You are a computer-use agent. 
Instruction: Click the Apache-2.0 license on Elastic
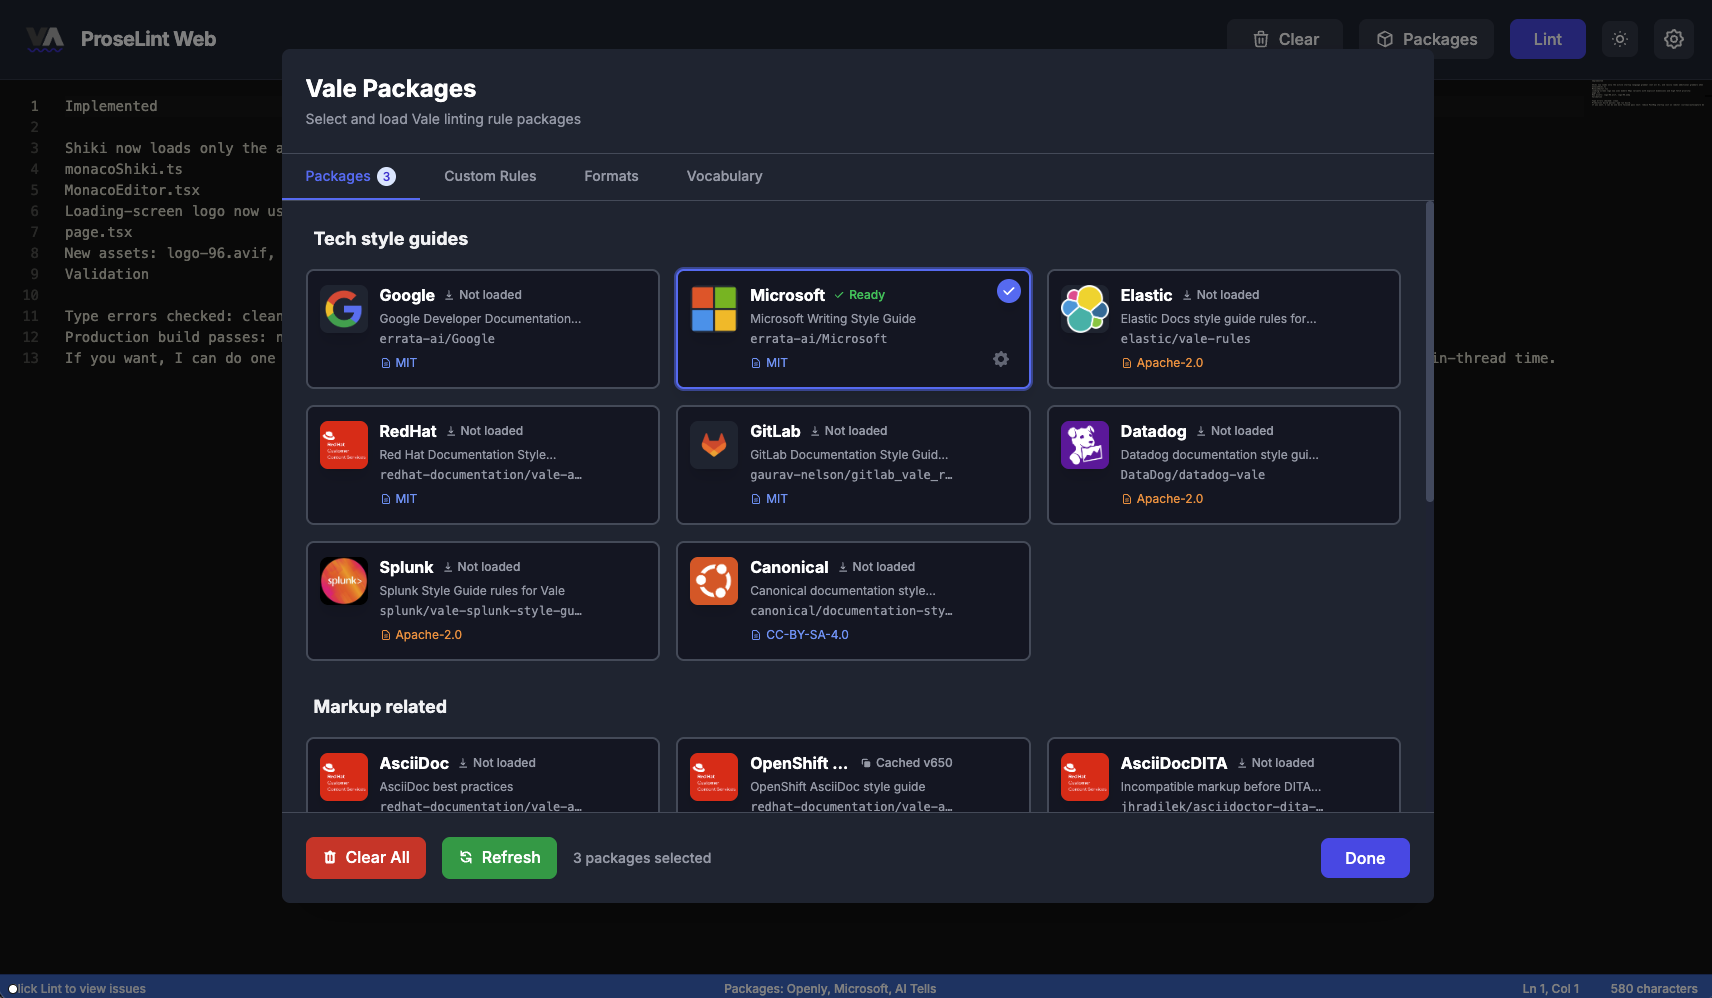tap(1168, 363)
